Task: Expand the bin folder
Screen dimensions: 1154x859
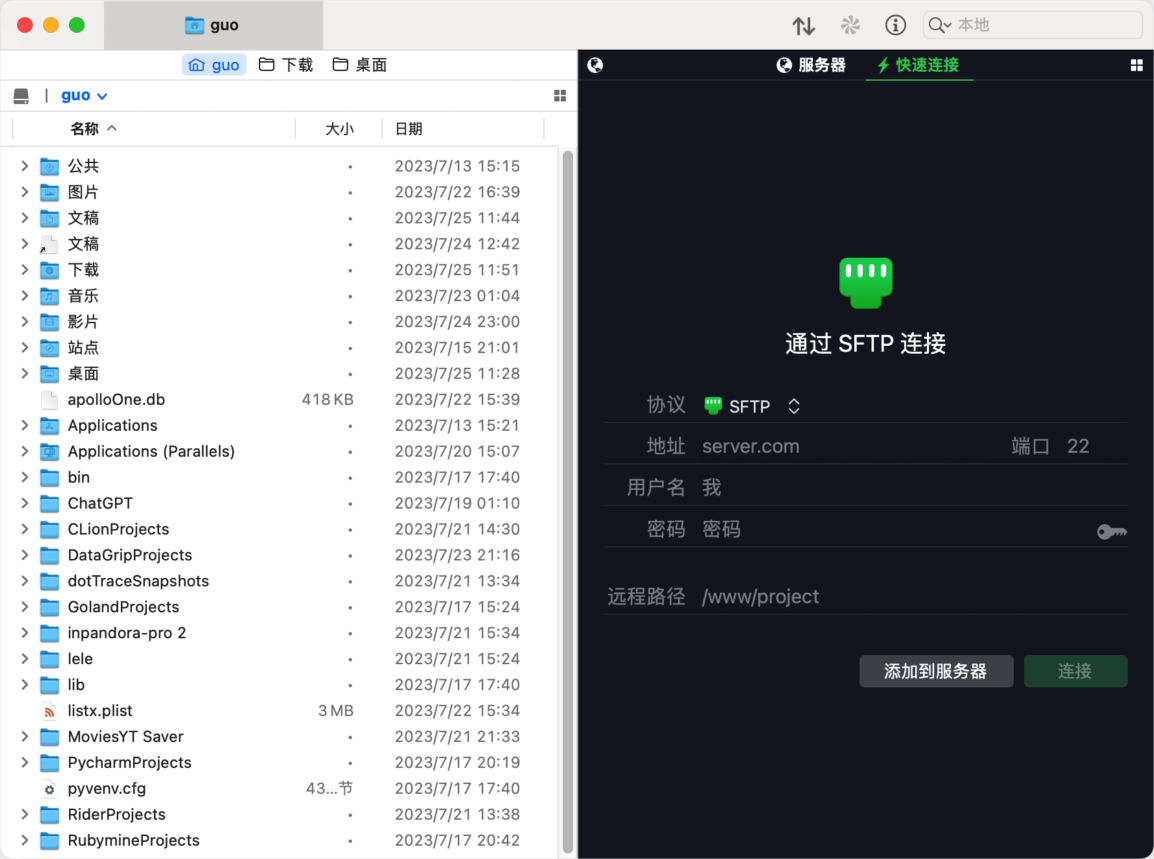Action: tap(24, 478)
